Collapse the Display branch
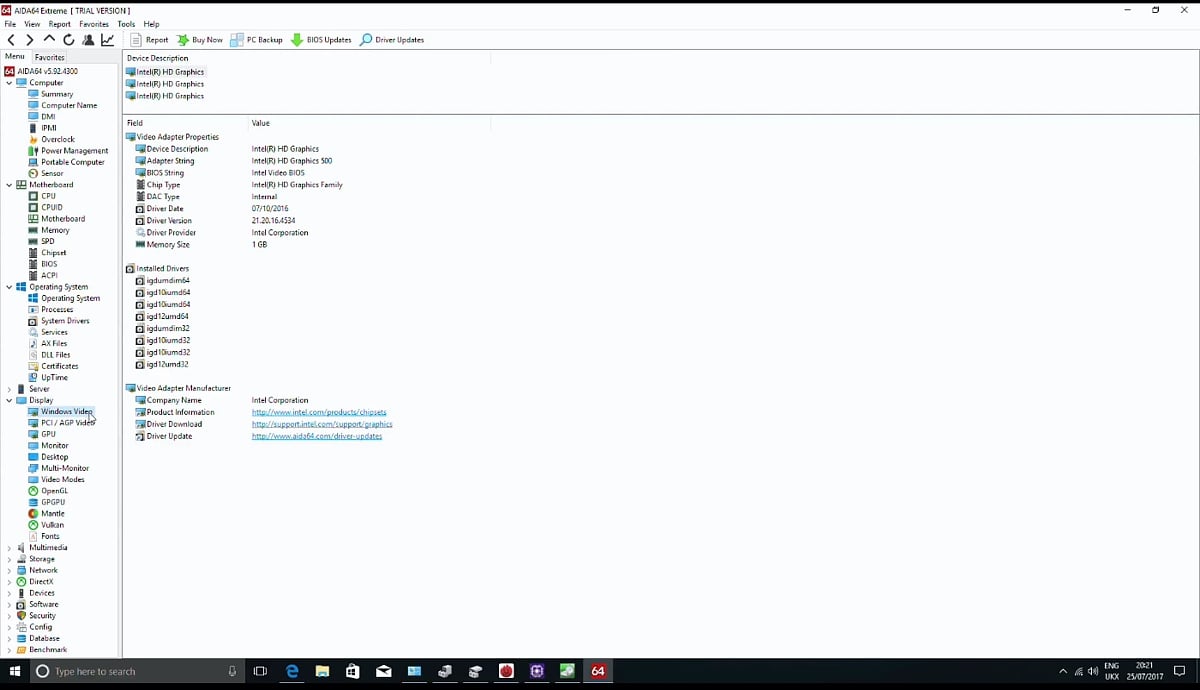This screenshot has height=690, width=1200. [x=10, y=399]
